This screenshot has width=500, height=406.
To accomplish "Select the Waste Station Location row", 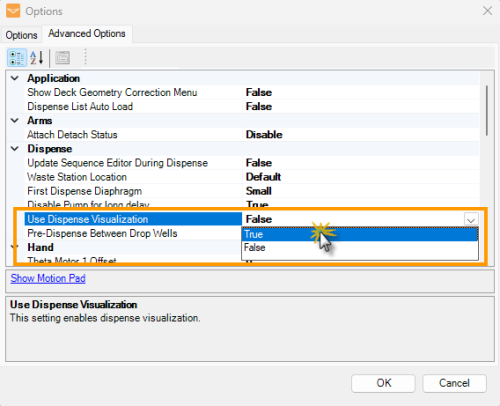I will tap(252, 177).
